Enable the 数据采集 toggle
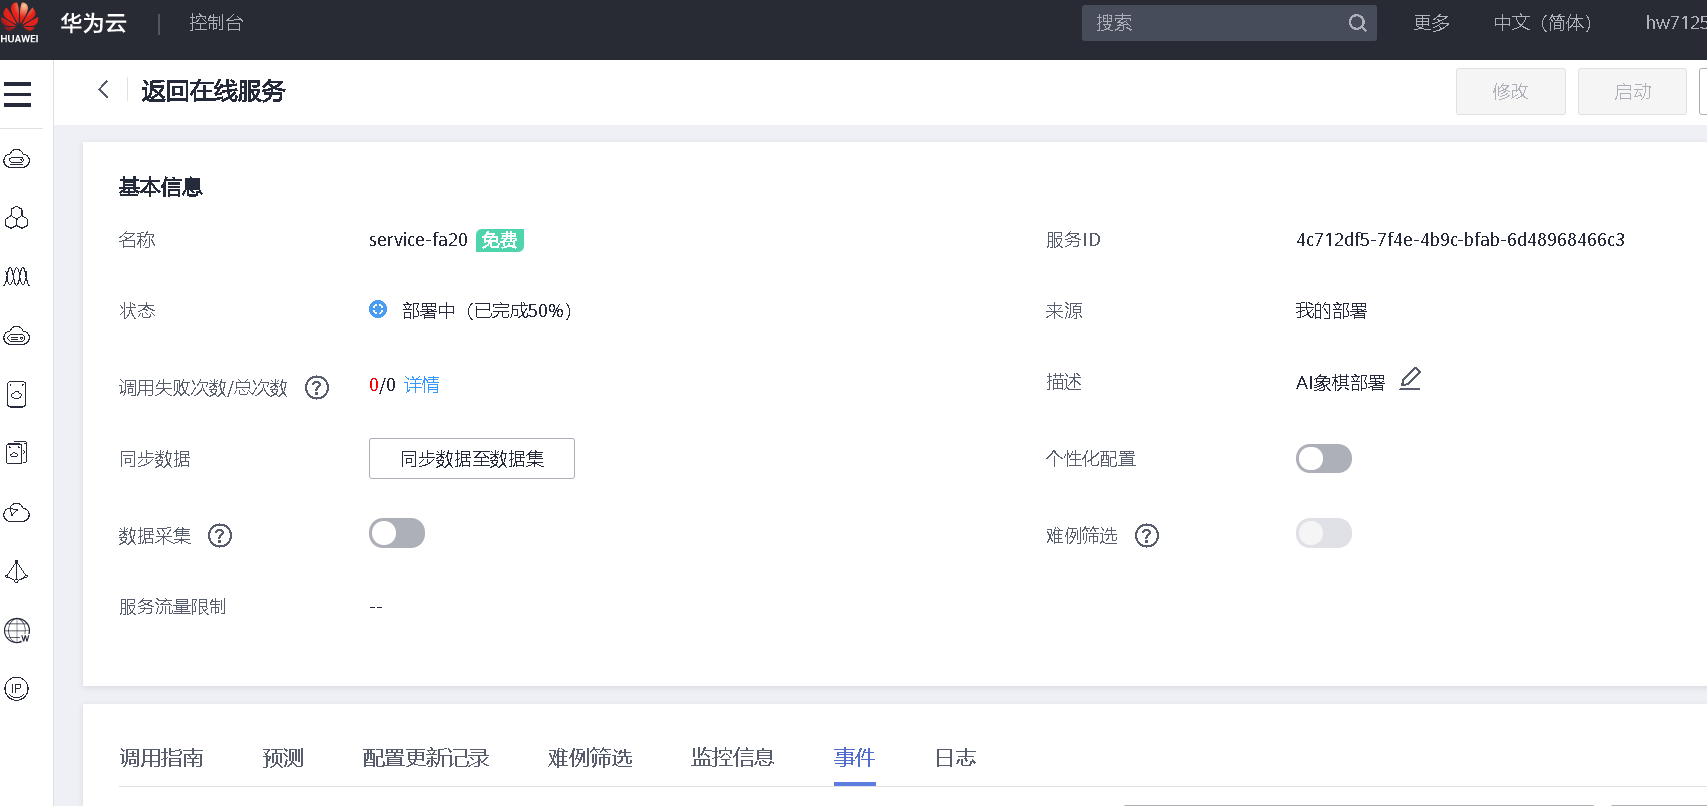This screenshot has height=806, width=1707. coord(397,533)
